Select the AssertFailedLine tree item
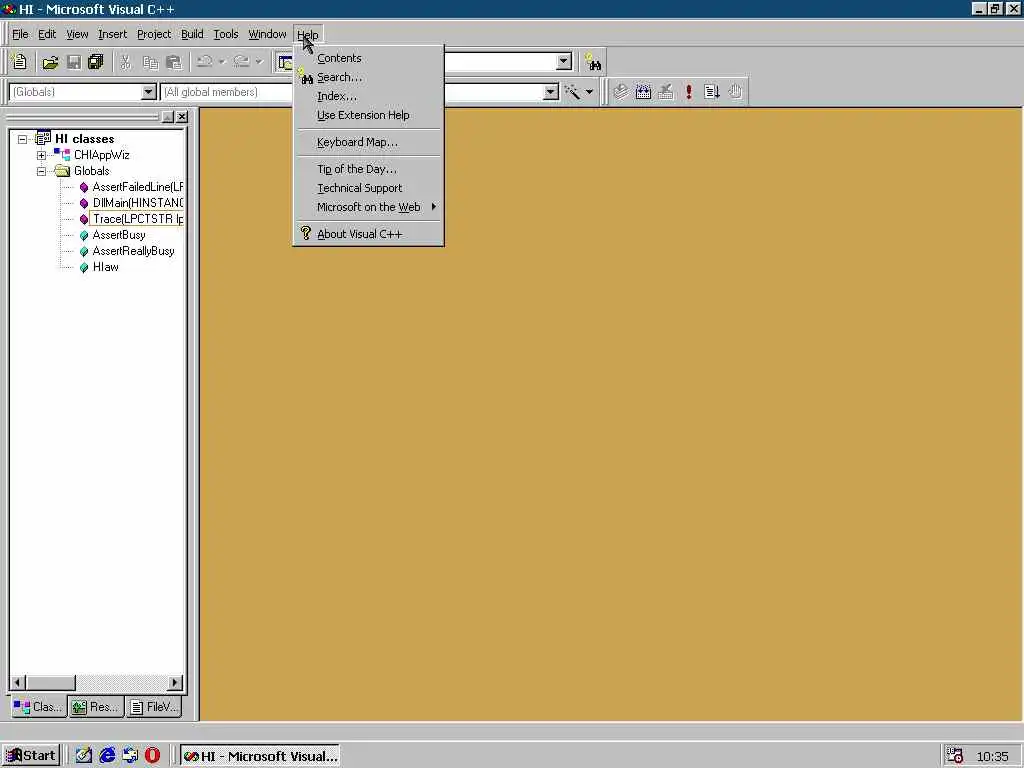This screenshot has width=1024, height=768. pyautogui.click(x=137, y=187)
